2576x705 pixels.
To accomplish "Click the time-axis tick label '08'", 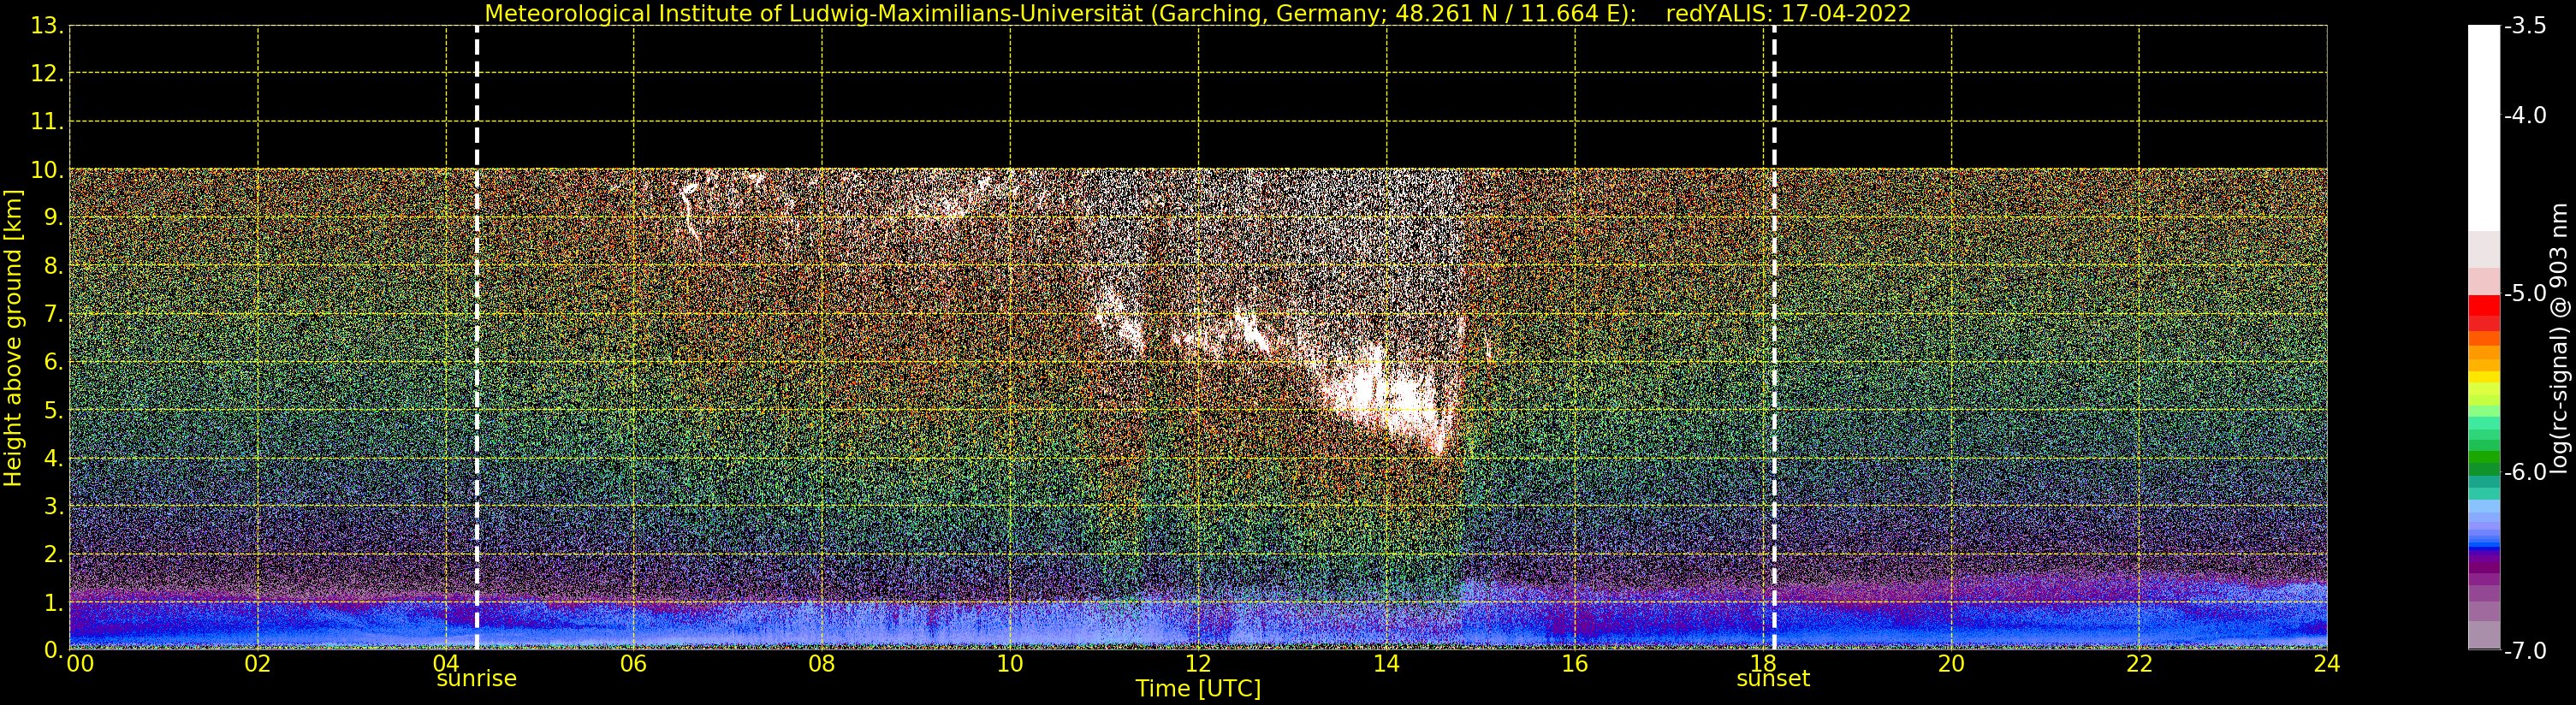I will pyautogui.click(x=822, y=664).
